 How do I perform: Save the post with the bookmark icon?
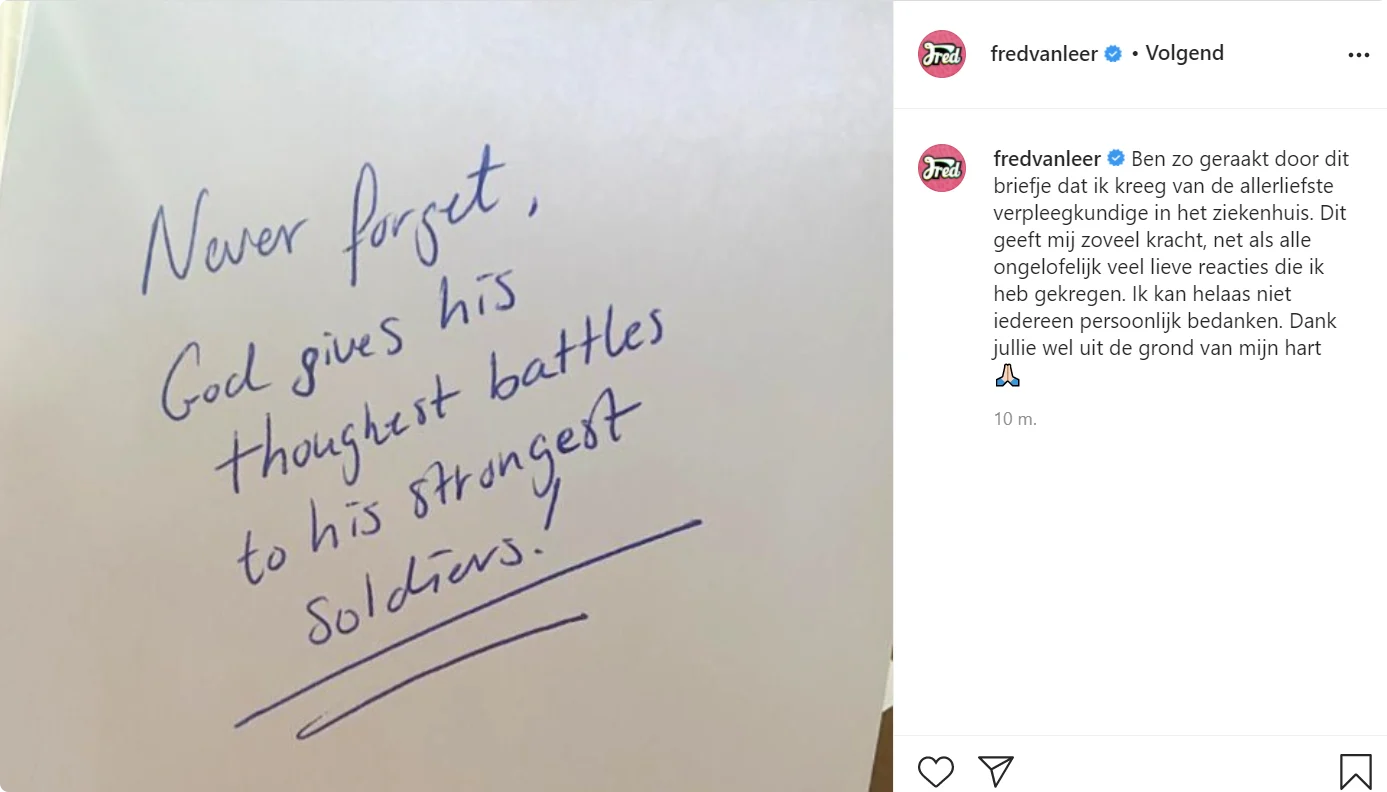[x=1356, y=771]
